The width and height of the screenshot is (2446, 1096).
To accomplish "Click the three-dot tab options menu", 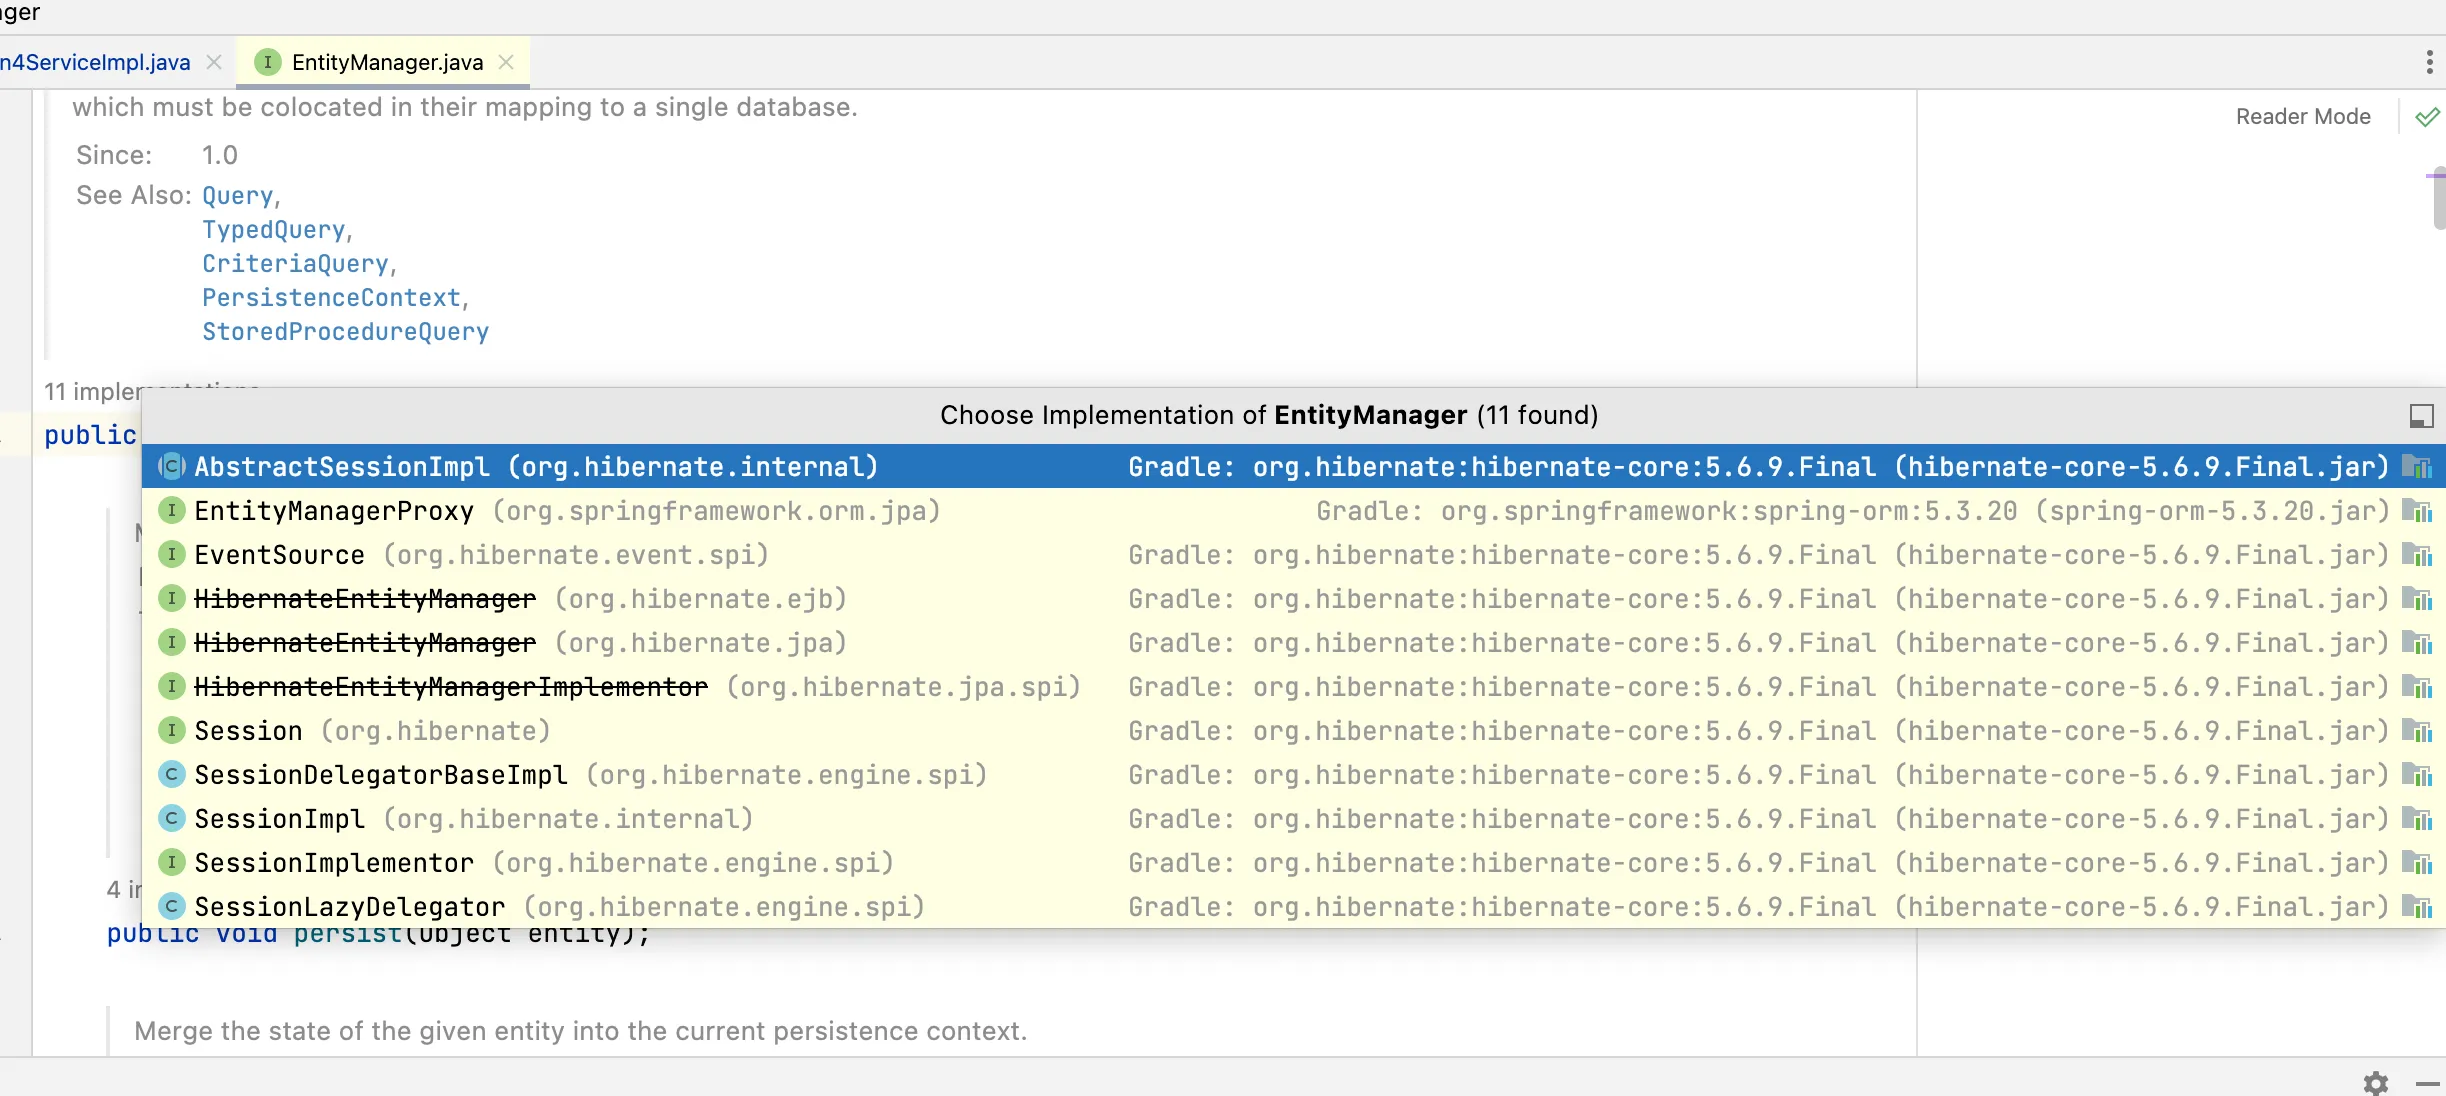I will tap(2429, 62).
